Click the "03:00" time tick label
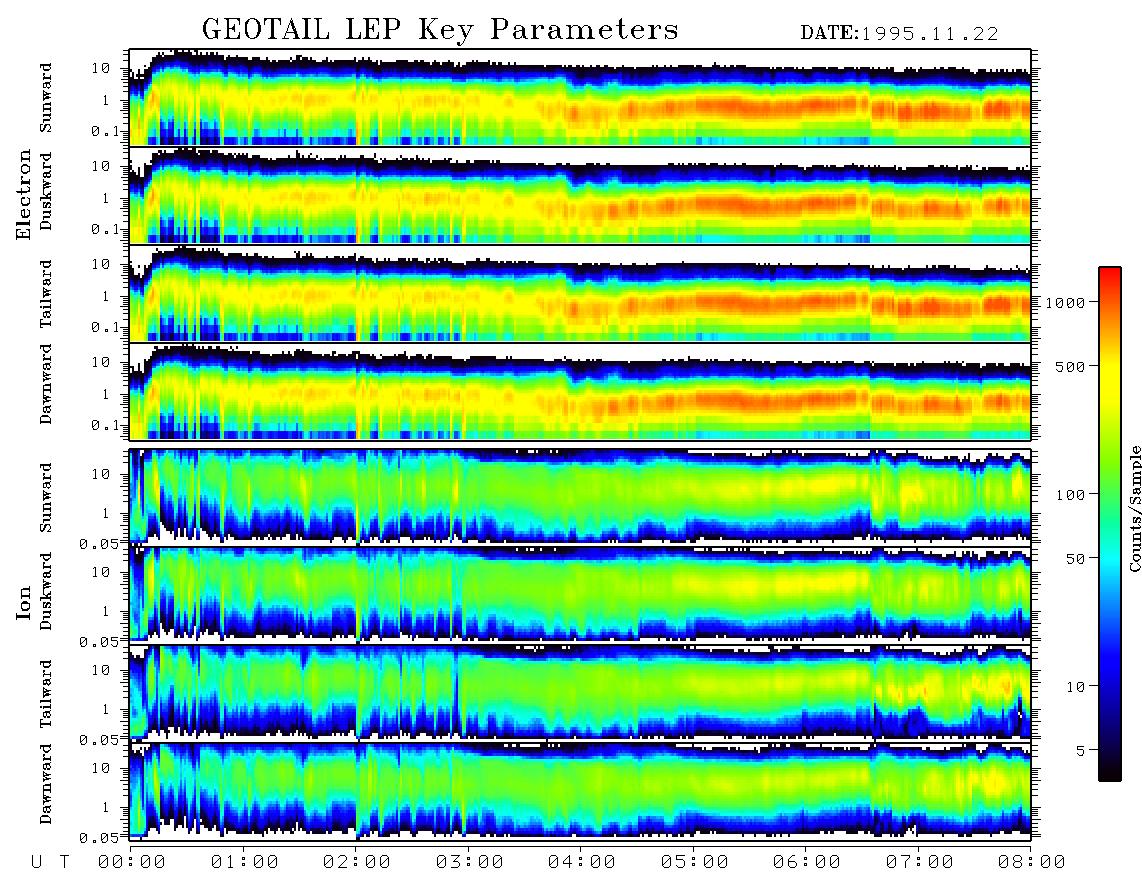The height and width of the screenshot is (880, 1142). pos(470,862)
